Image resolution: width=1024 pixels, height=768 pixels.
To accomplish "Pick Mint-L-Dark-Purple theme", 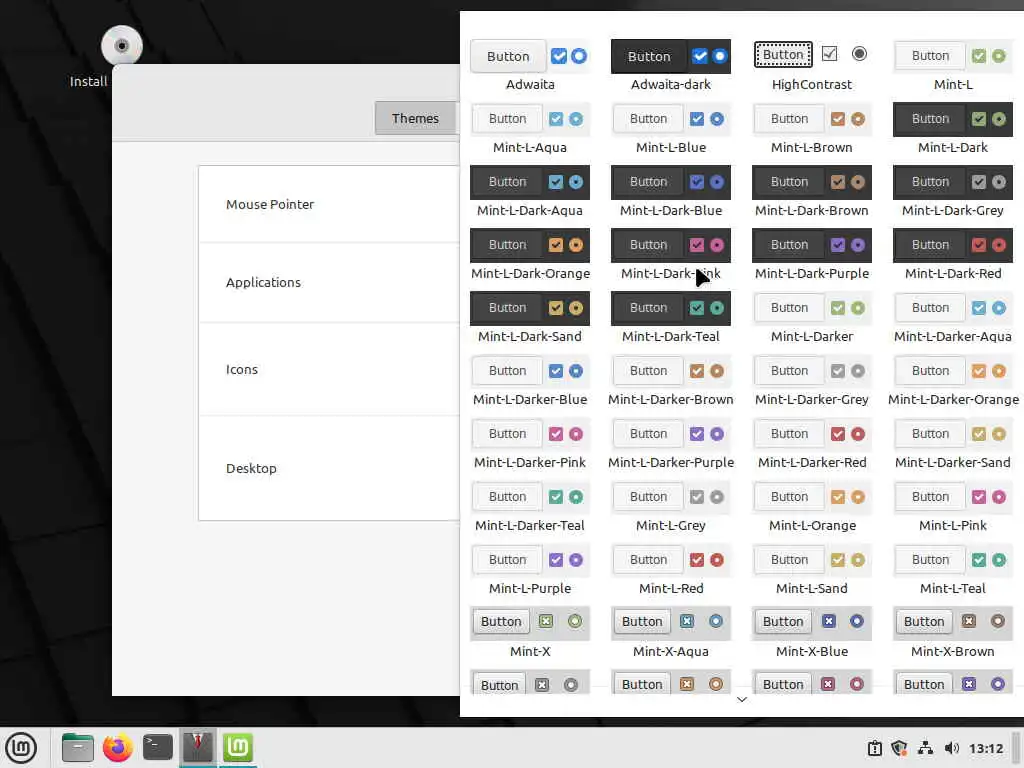I will (x=812, y=255).
